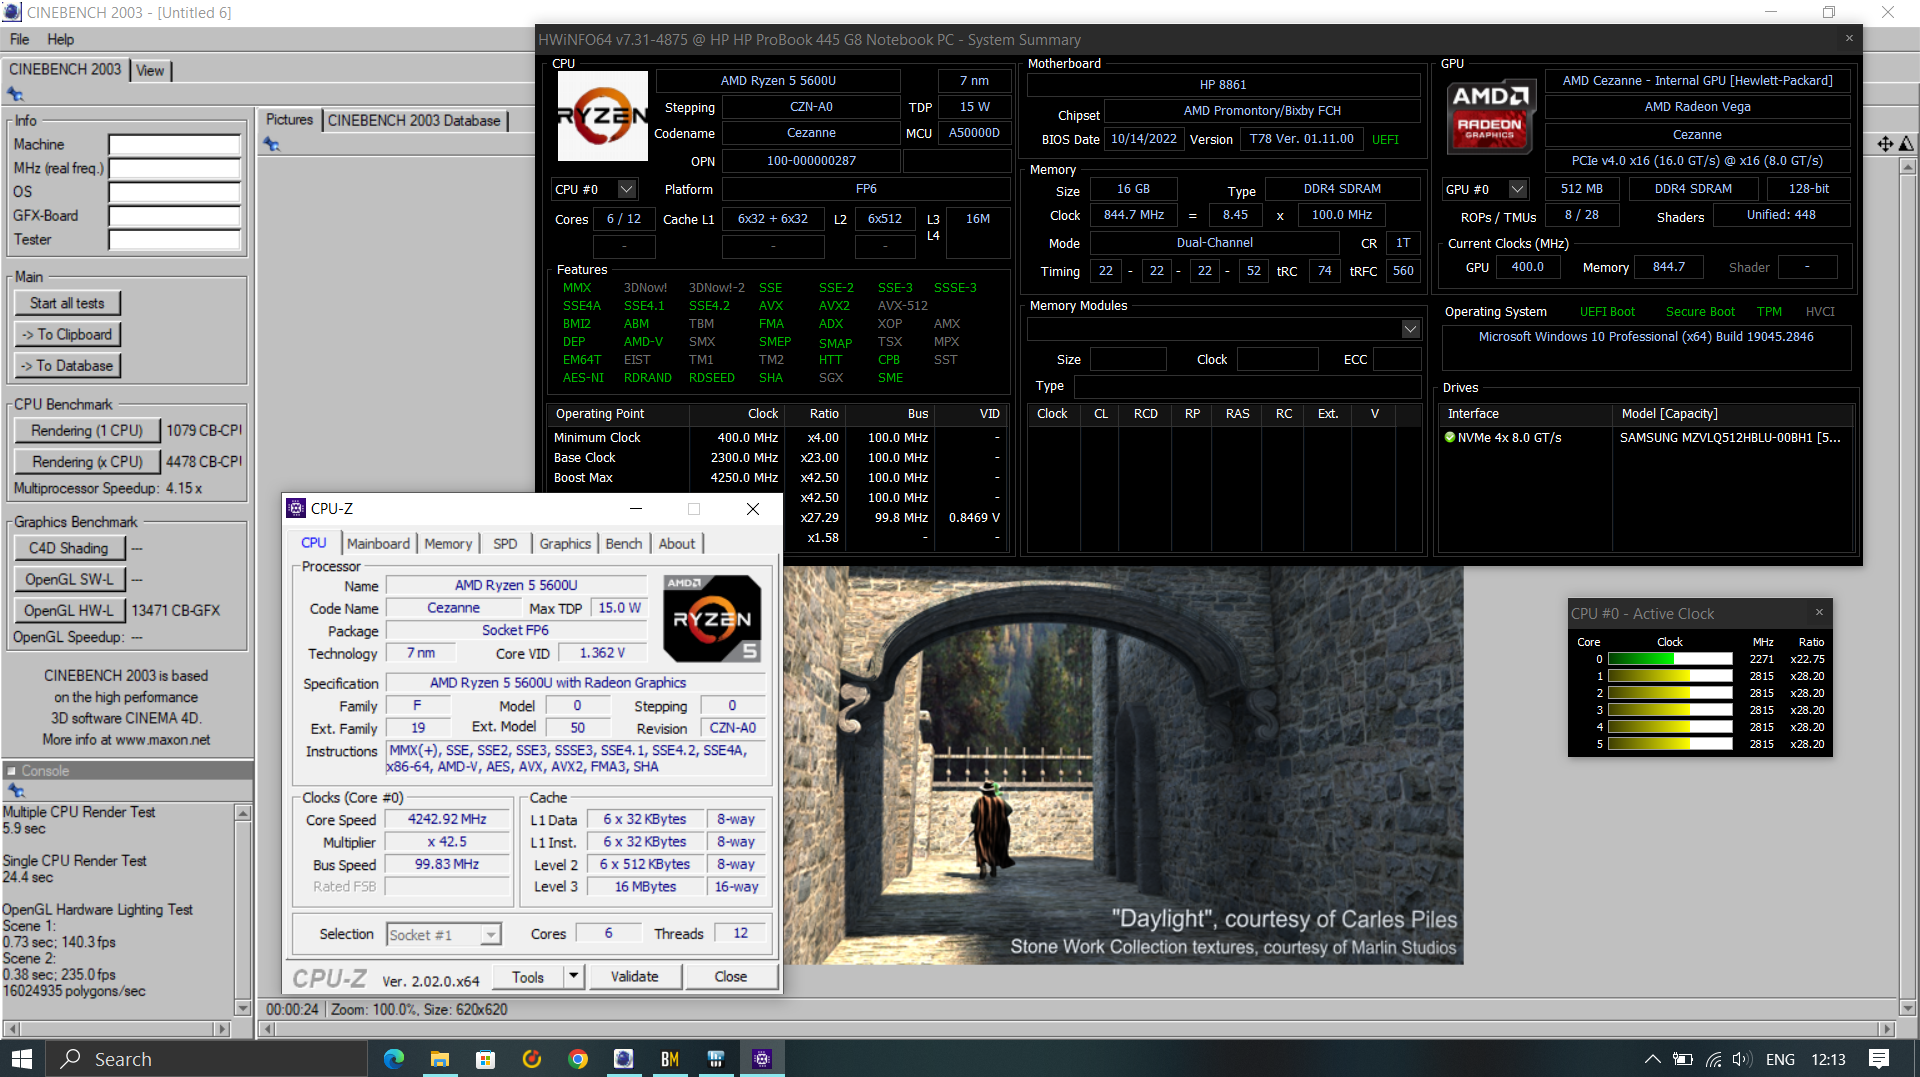The height and width of the screenshot is (1077, 1920).
Task: Switch to CPU-Z via its taskbar icon
Action: click(762, 1059)
